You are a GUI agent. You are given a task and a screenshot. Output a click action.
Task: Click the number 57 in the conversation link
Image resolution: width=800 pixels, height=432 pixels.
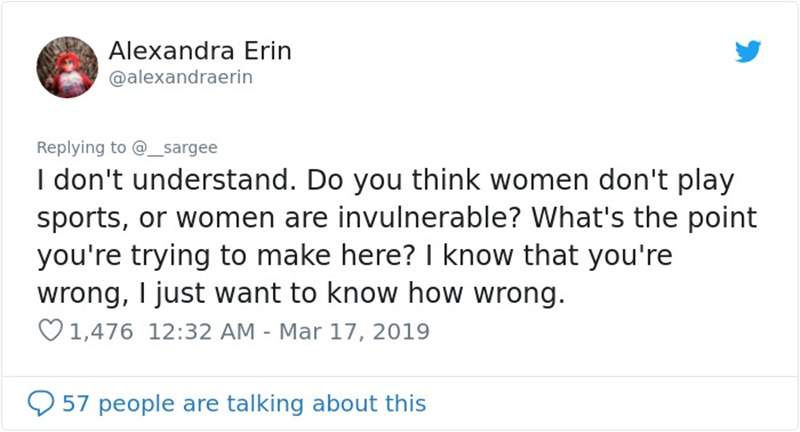[x=75, y=404]
